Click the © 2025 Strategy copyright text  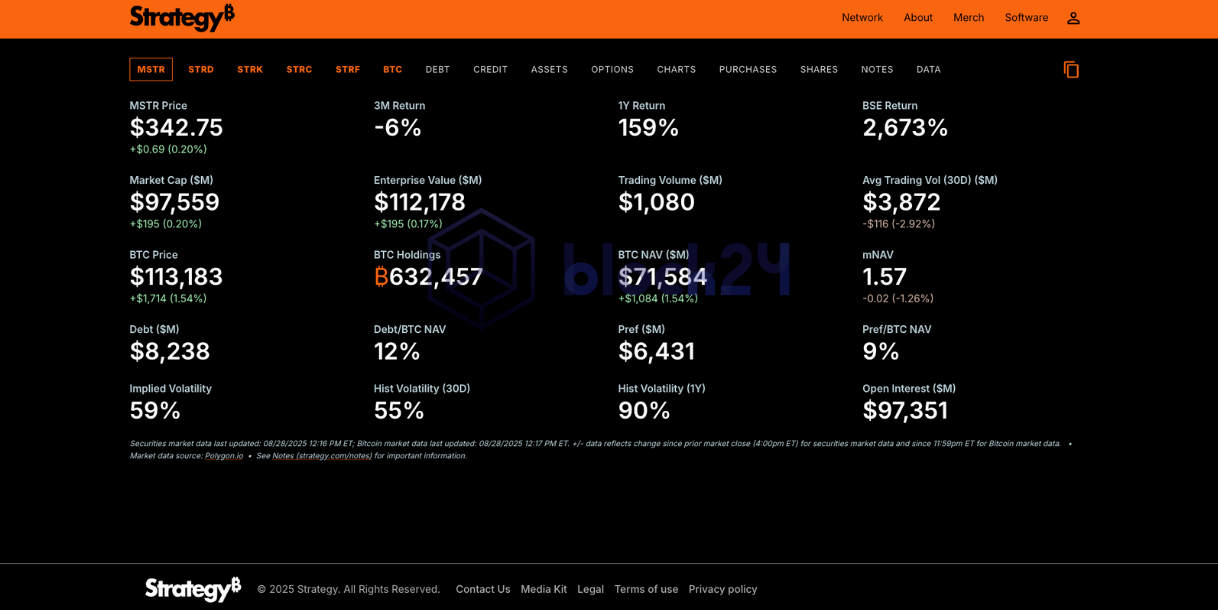(x=348, y=589)
